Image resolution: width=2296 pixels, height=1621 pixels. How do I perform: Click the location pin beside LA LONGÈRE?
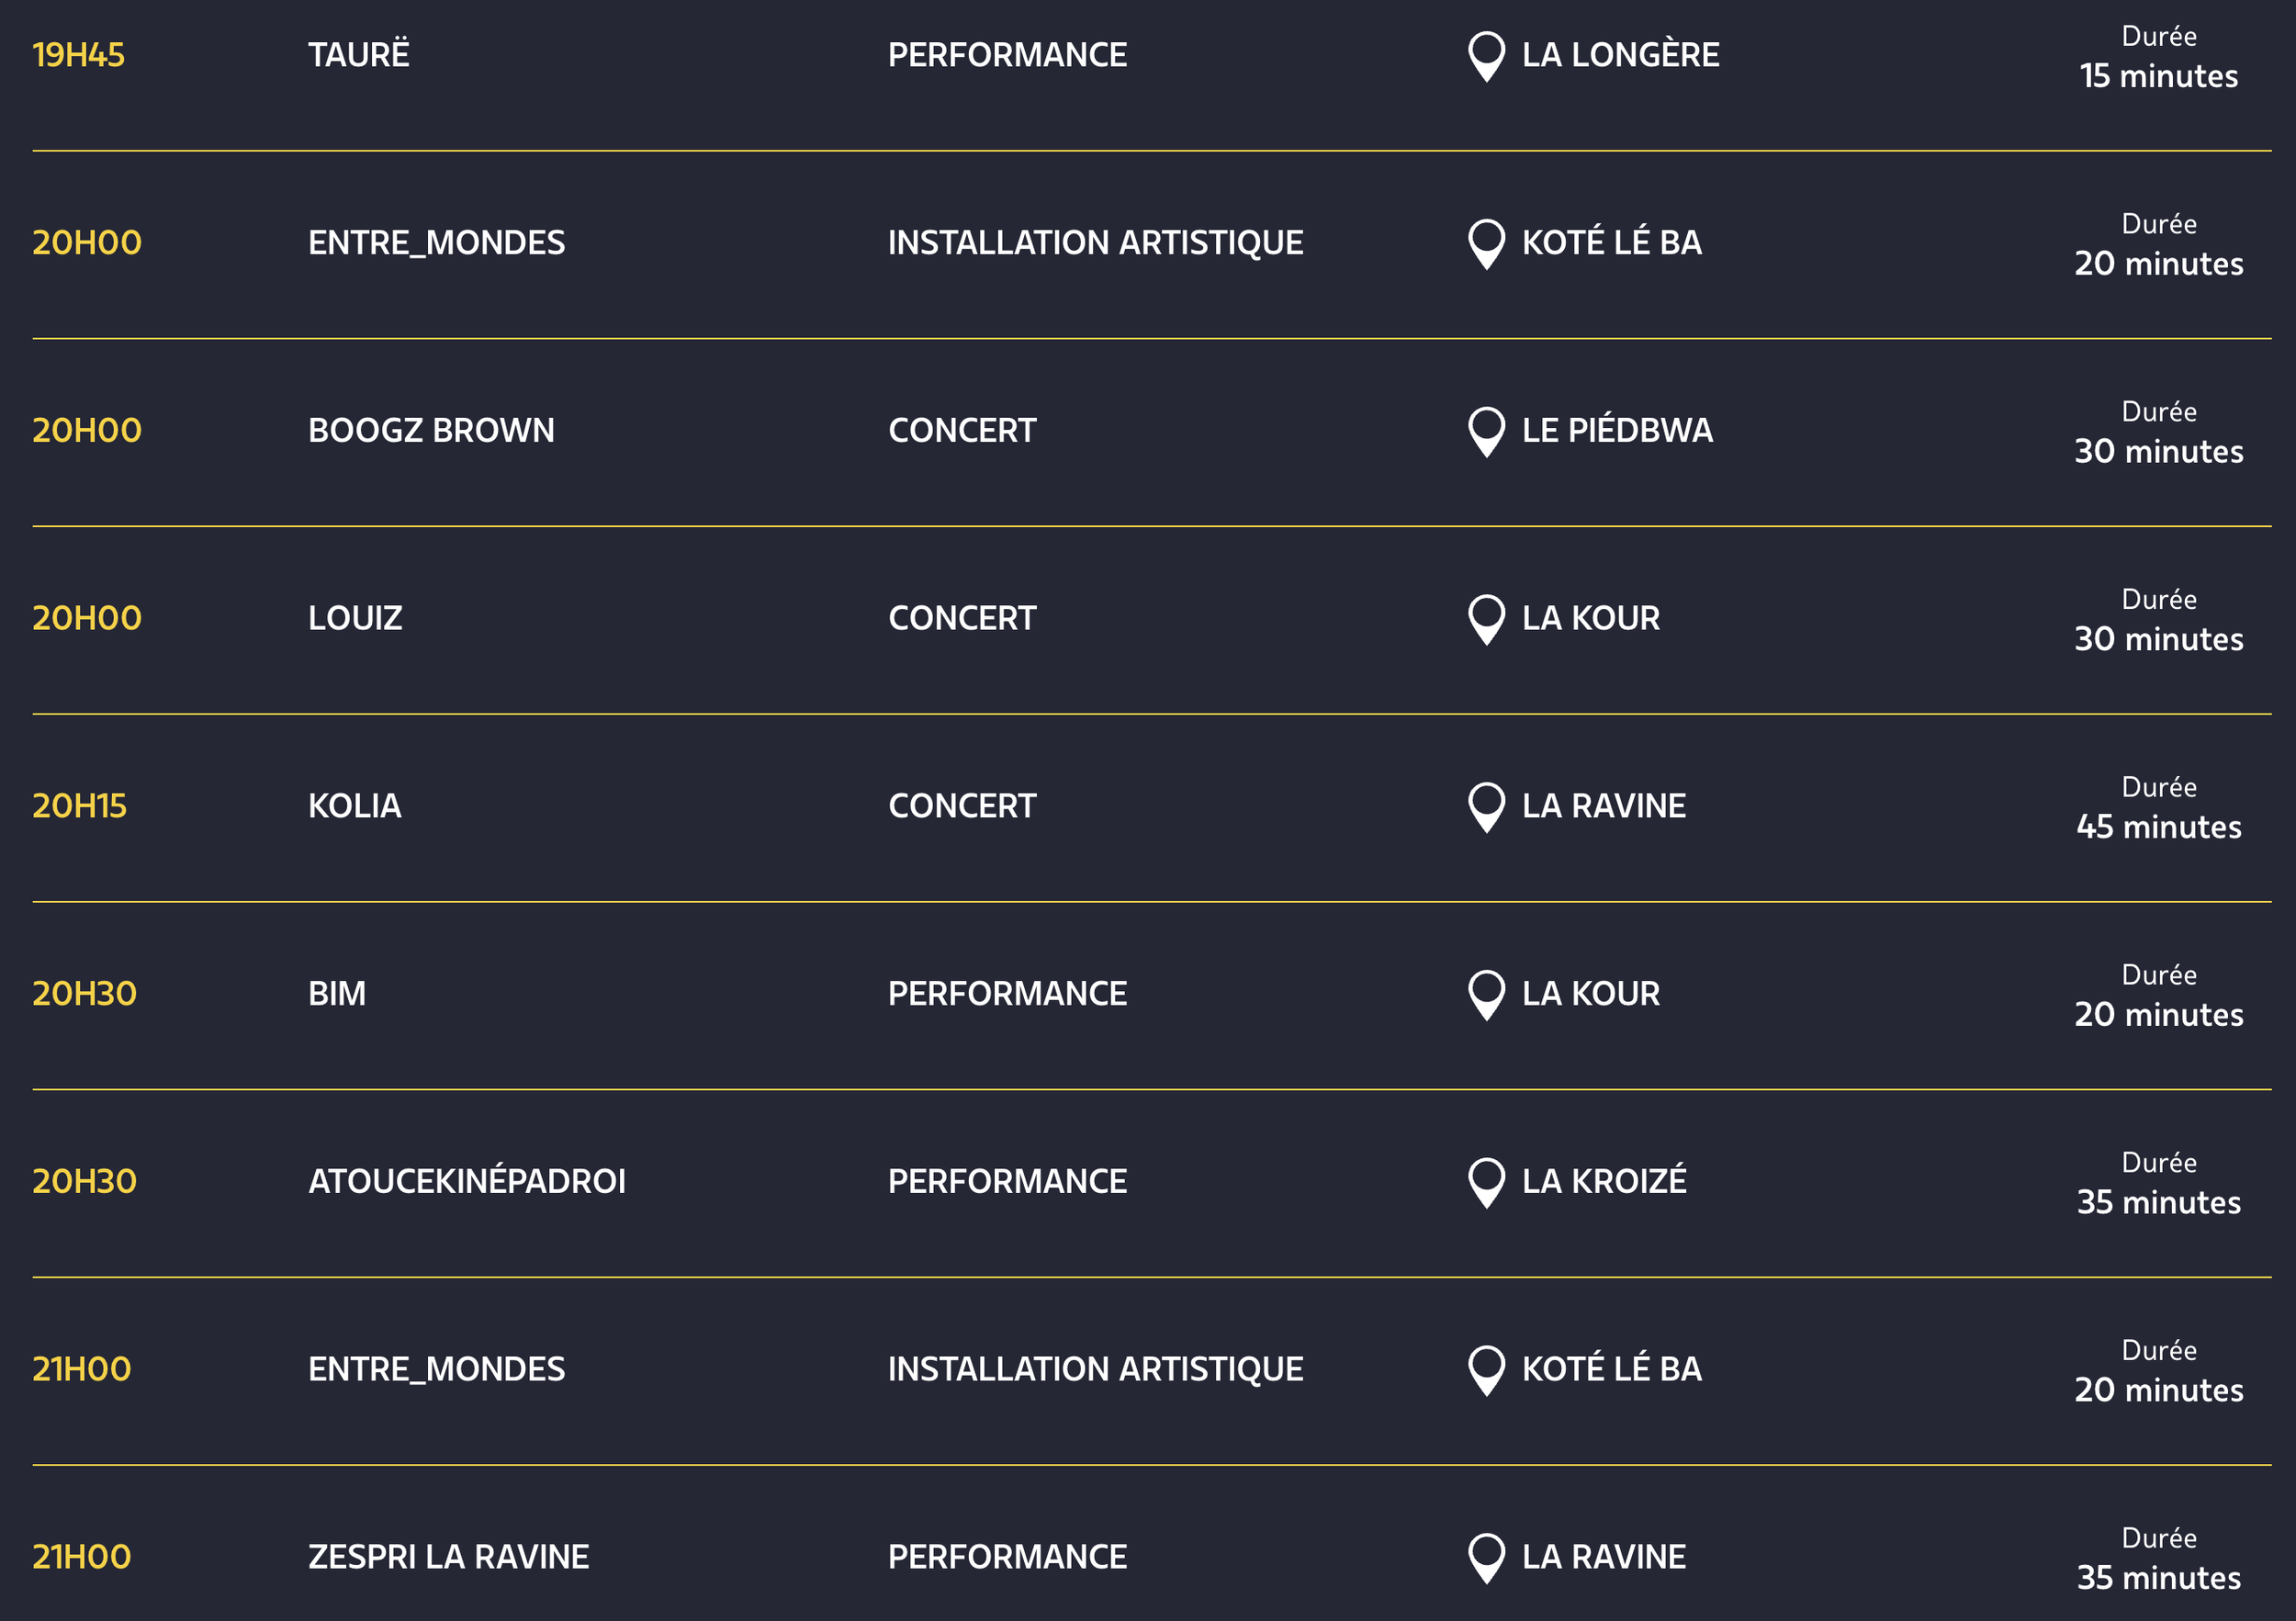(1486, 56)
